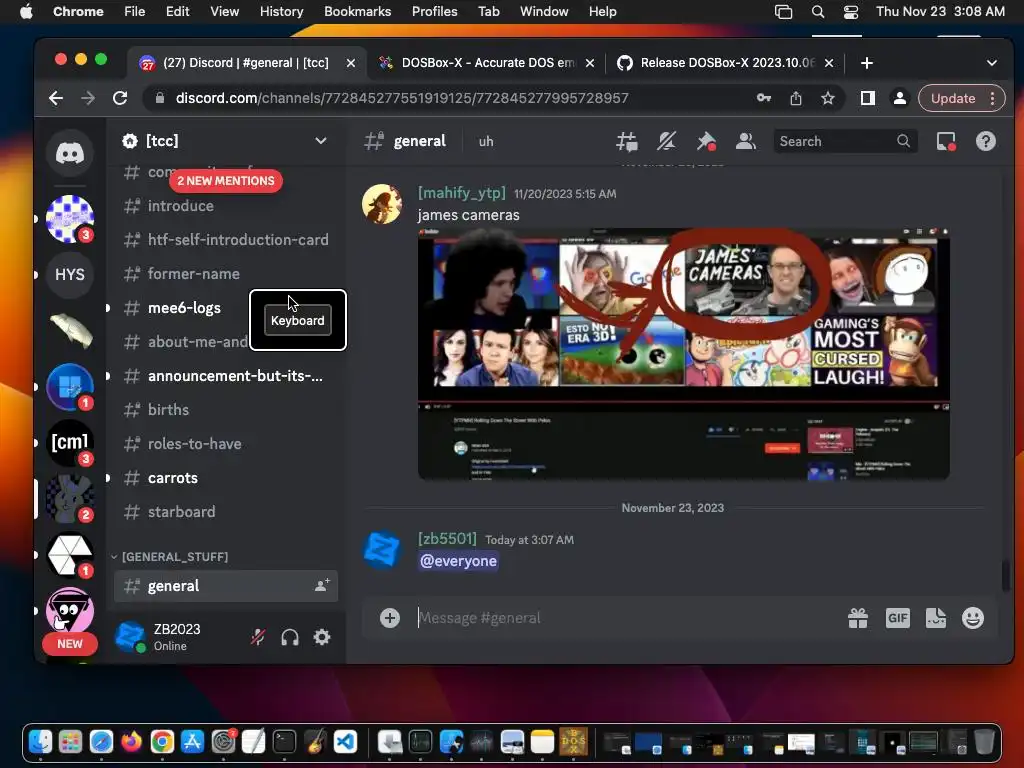Open the Nitro gift icon
Image resolution: width=1024 pixels, height=768 pixels.
(x=857, y=618)
